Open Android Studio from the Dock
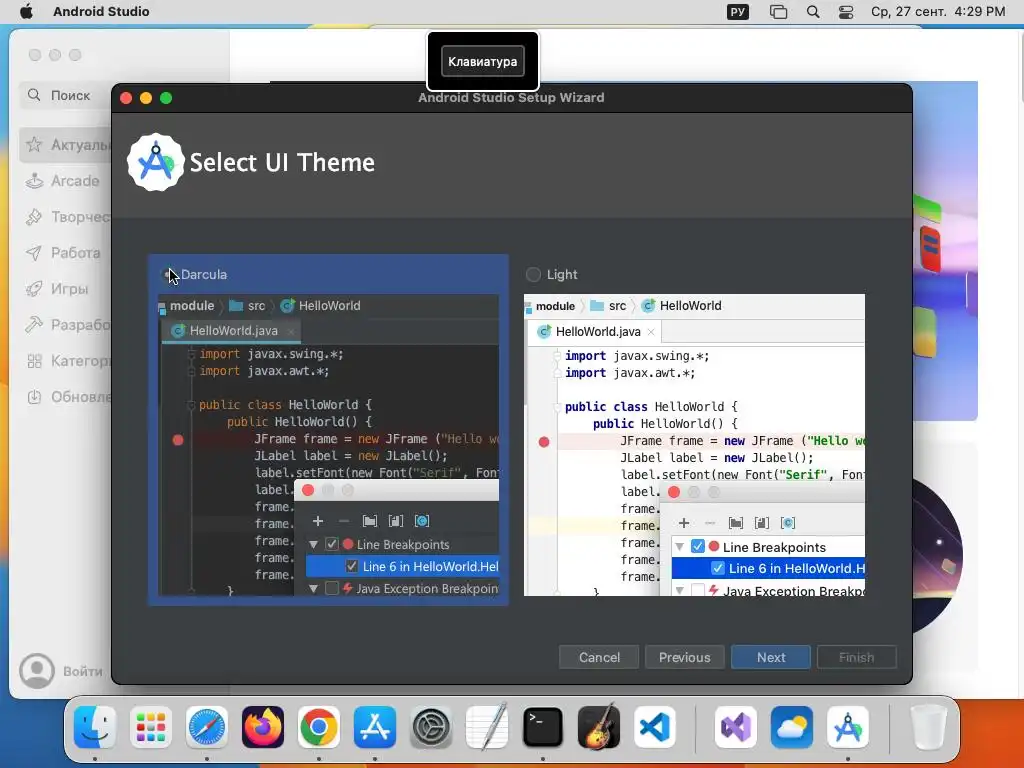This screenshot has width=1024, height=768. coord(848,727)
